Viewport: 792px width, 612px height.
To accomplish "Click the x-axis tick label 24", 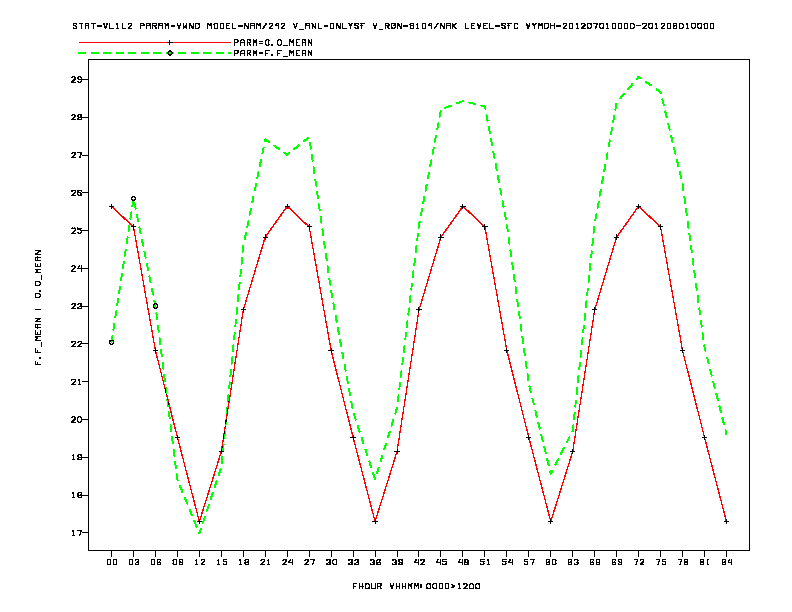I will (287, 562).
